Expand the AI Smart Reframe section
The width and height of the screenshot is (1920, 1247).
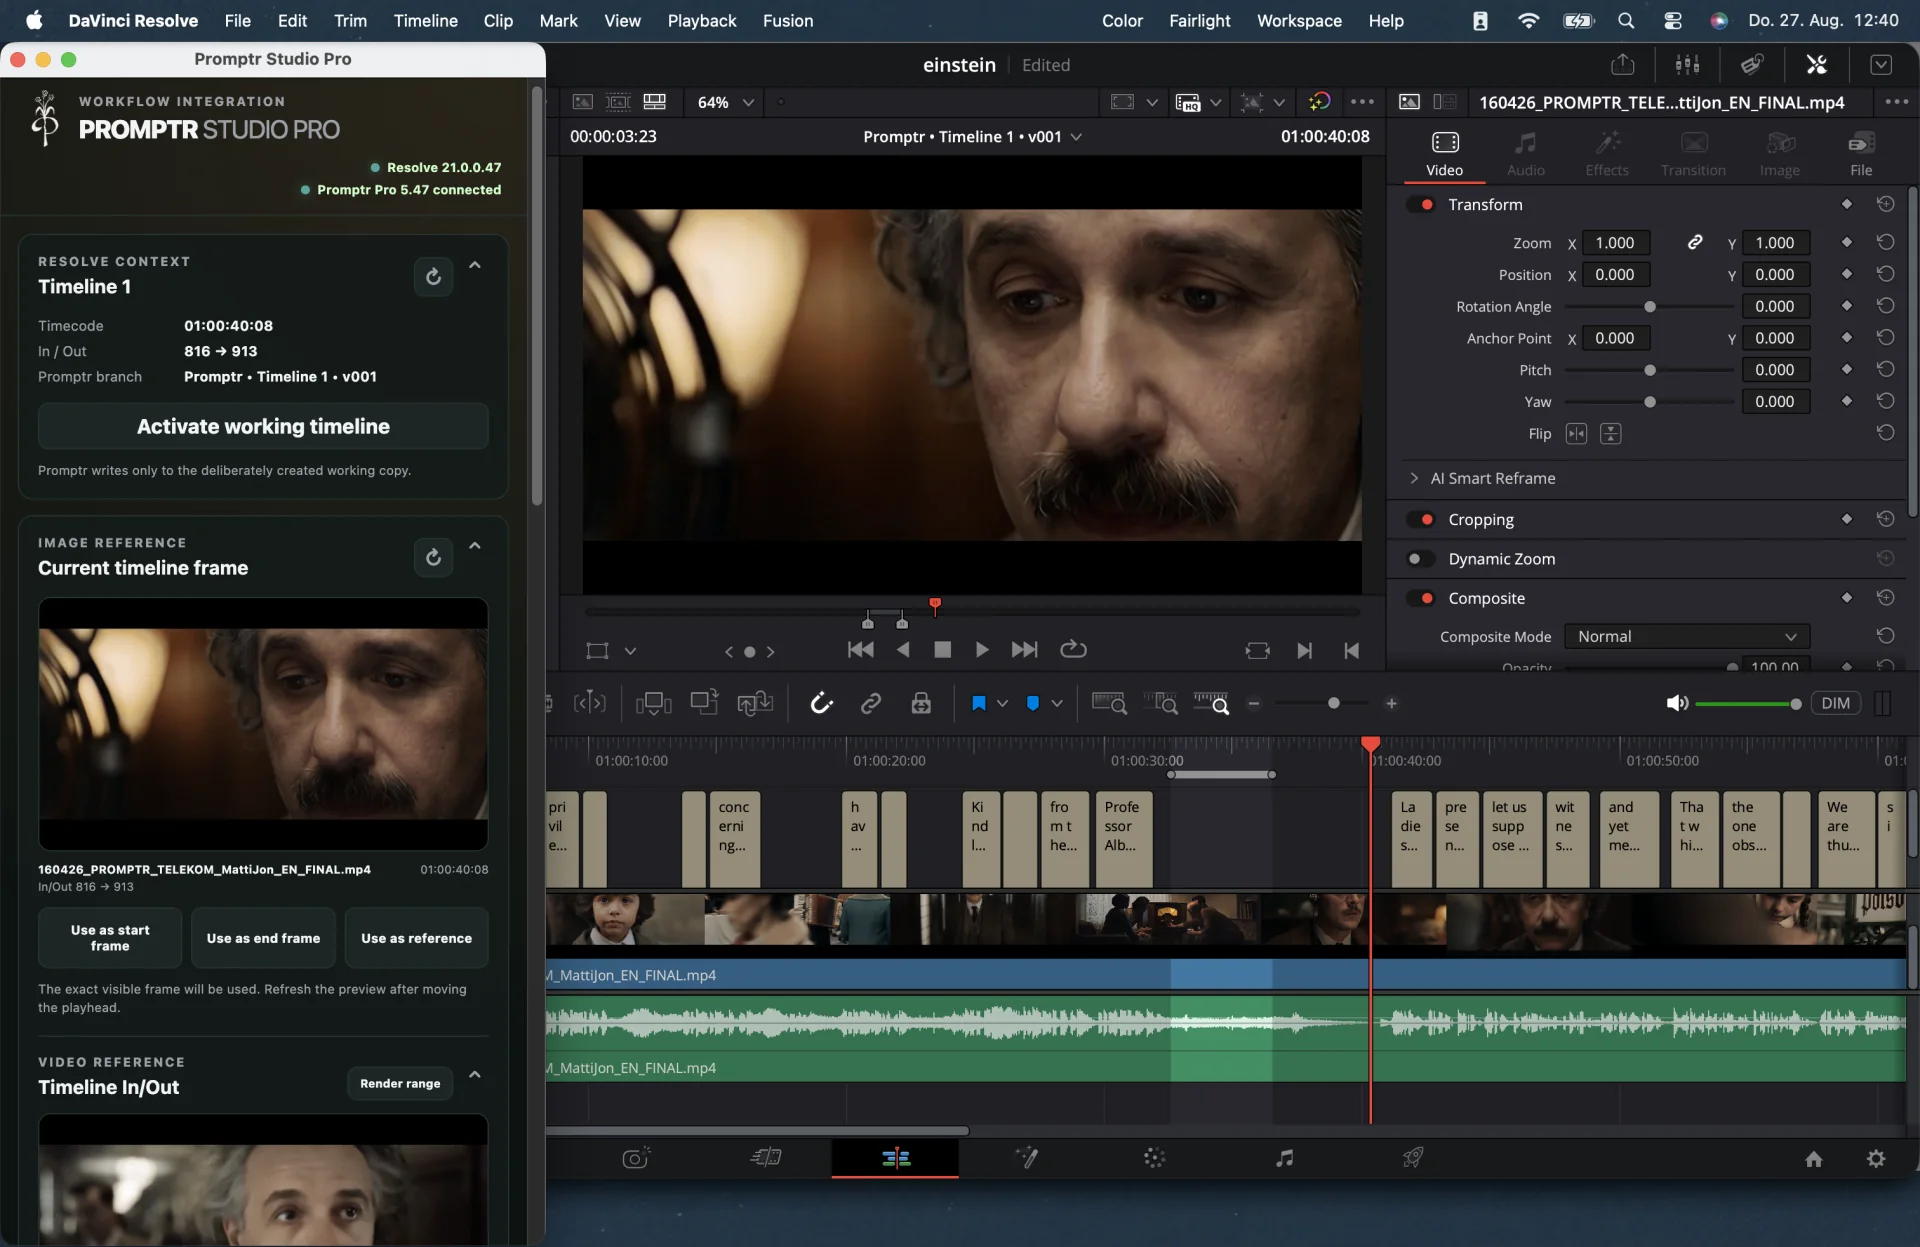click(1413, 479)
